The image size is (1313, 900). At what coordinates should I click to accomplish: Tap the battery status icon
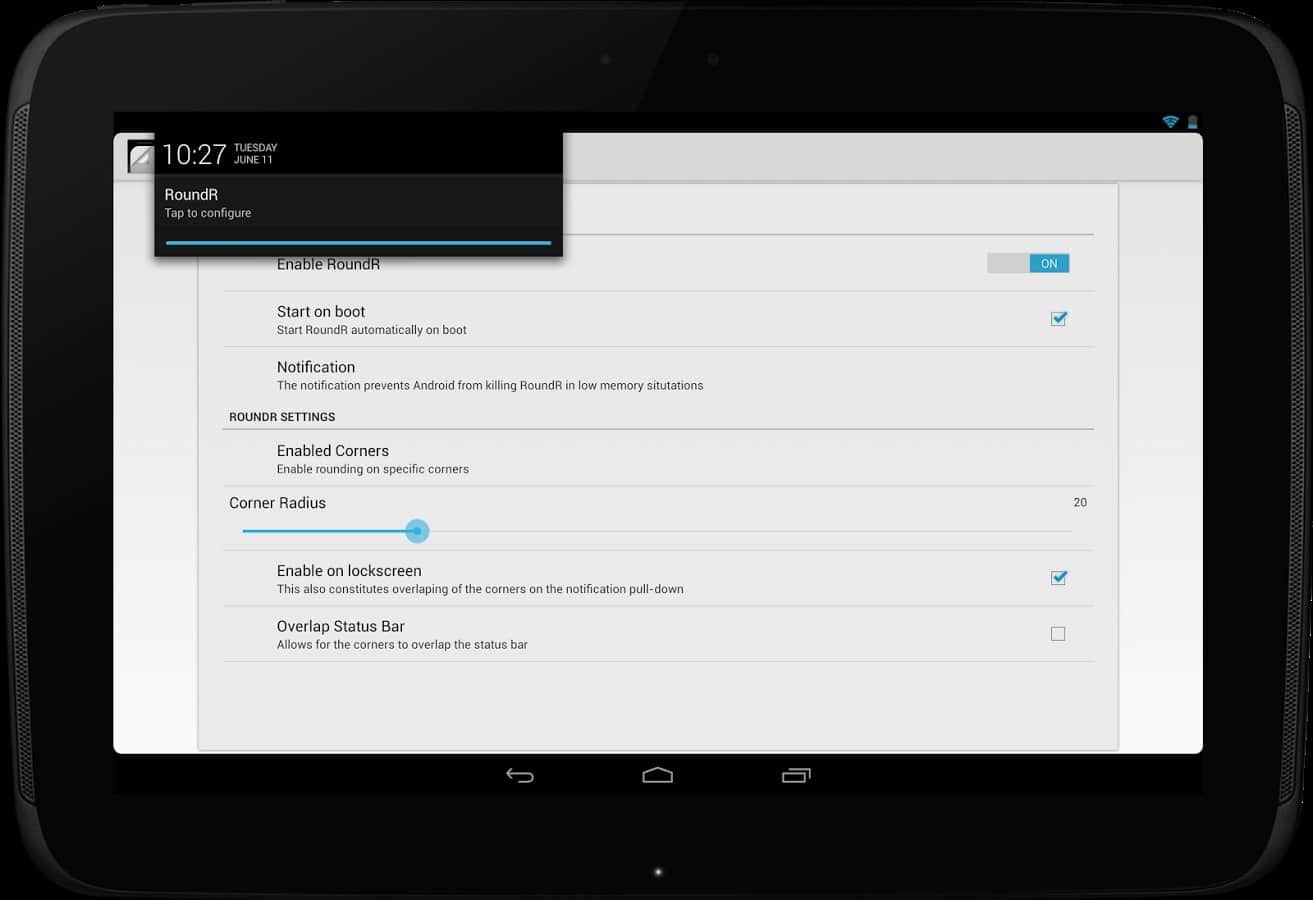(1192, 122)
